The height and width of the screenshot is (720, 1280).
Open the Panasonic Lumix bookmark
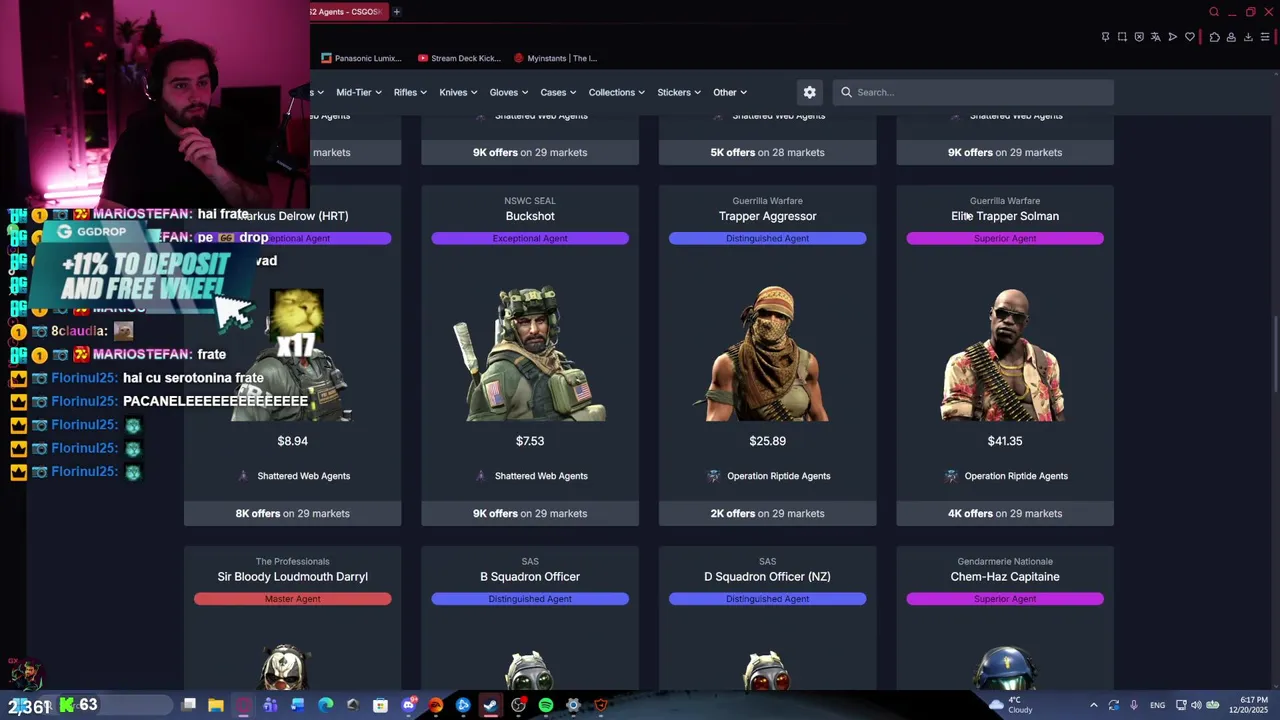click(362, 58)
